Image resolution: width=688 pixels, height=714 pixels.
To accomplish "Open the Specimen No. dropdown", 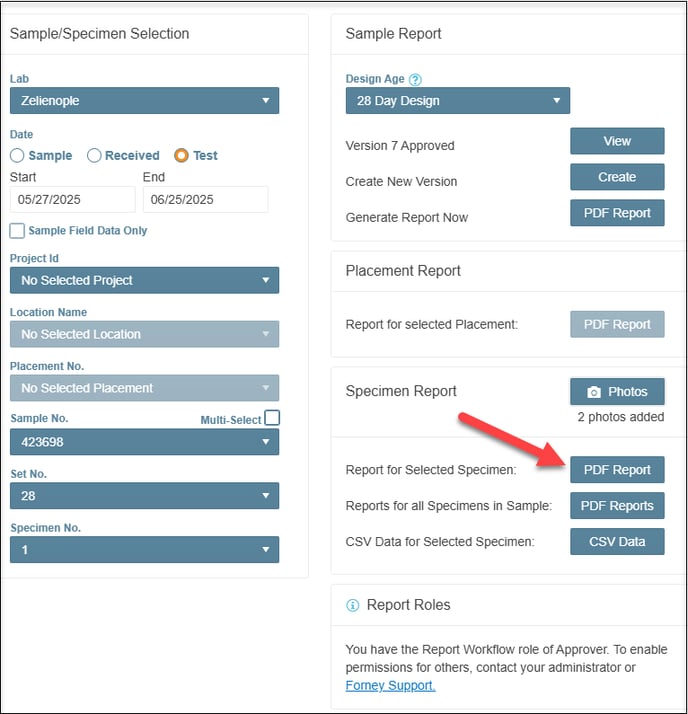I will [144, 549].
